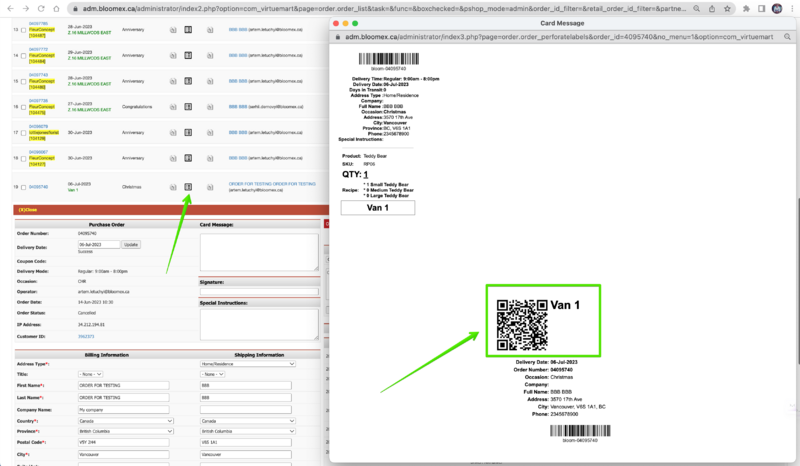The width and height of the screenshot is (800, 466).
Task: Tick checkbox for order row 17
Action: (23, 133)
